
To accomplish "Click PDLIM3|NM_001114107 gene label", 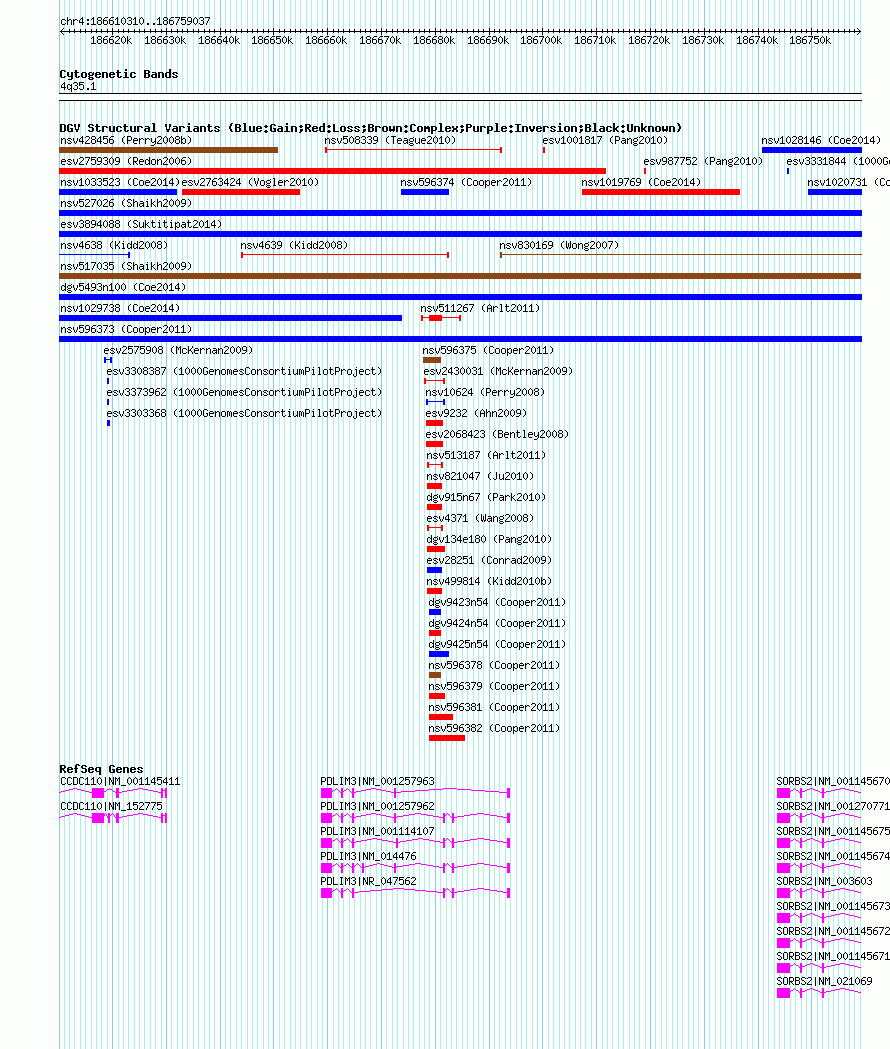I will click(x=377, y=832).
